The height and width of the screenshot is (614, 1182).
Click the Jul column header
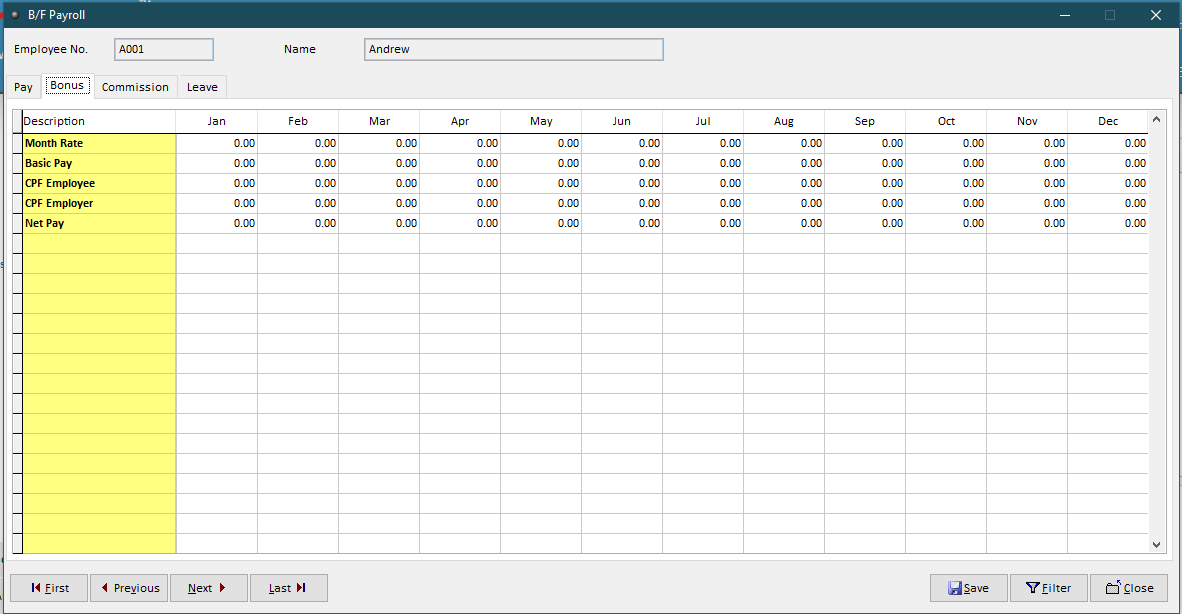click(703, 121)
